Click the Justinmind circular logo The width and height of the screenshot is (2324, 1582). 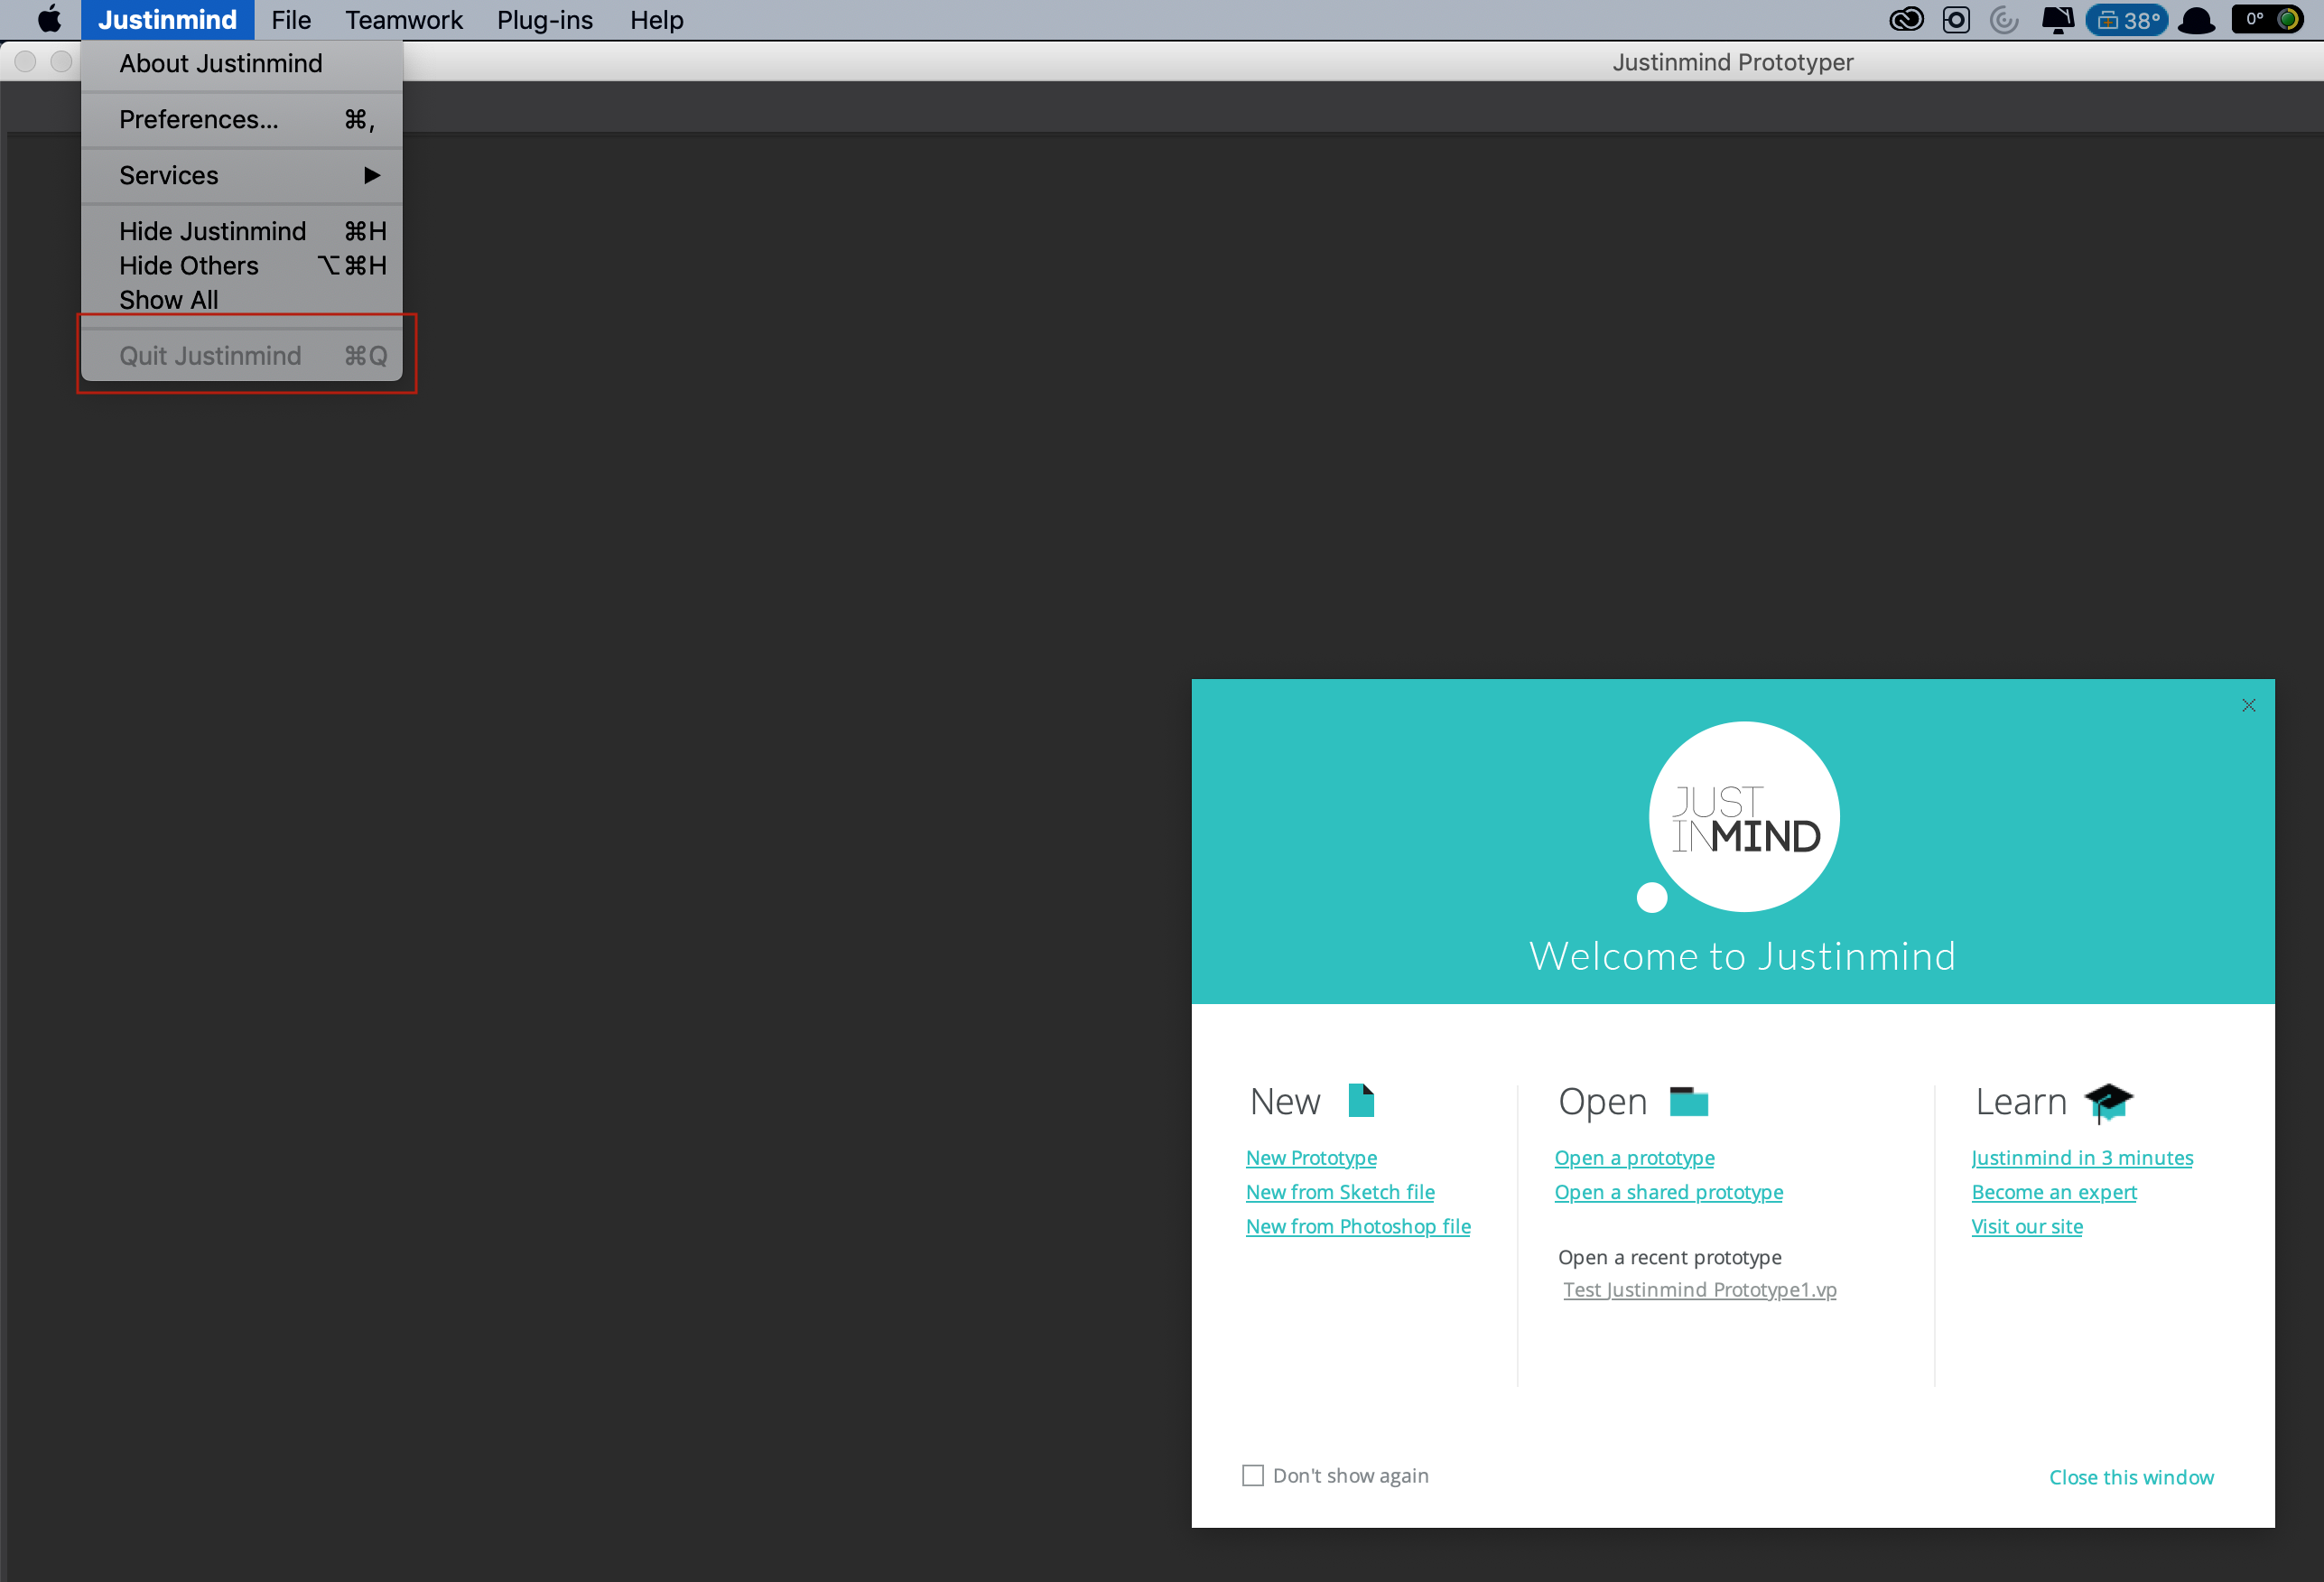[1744, 817]
